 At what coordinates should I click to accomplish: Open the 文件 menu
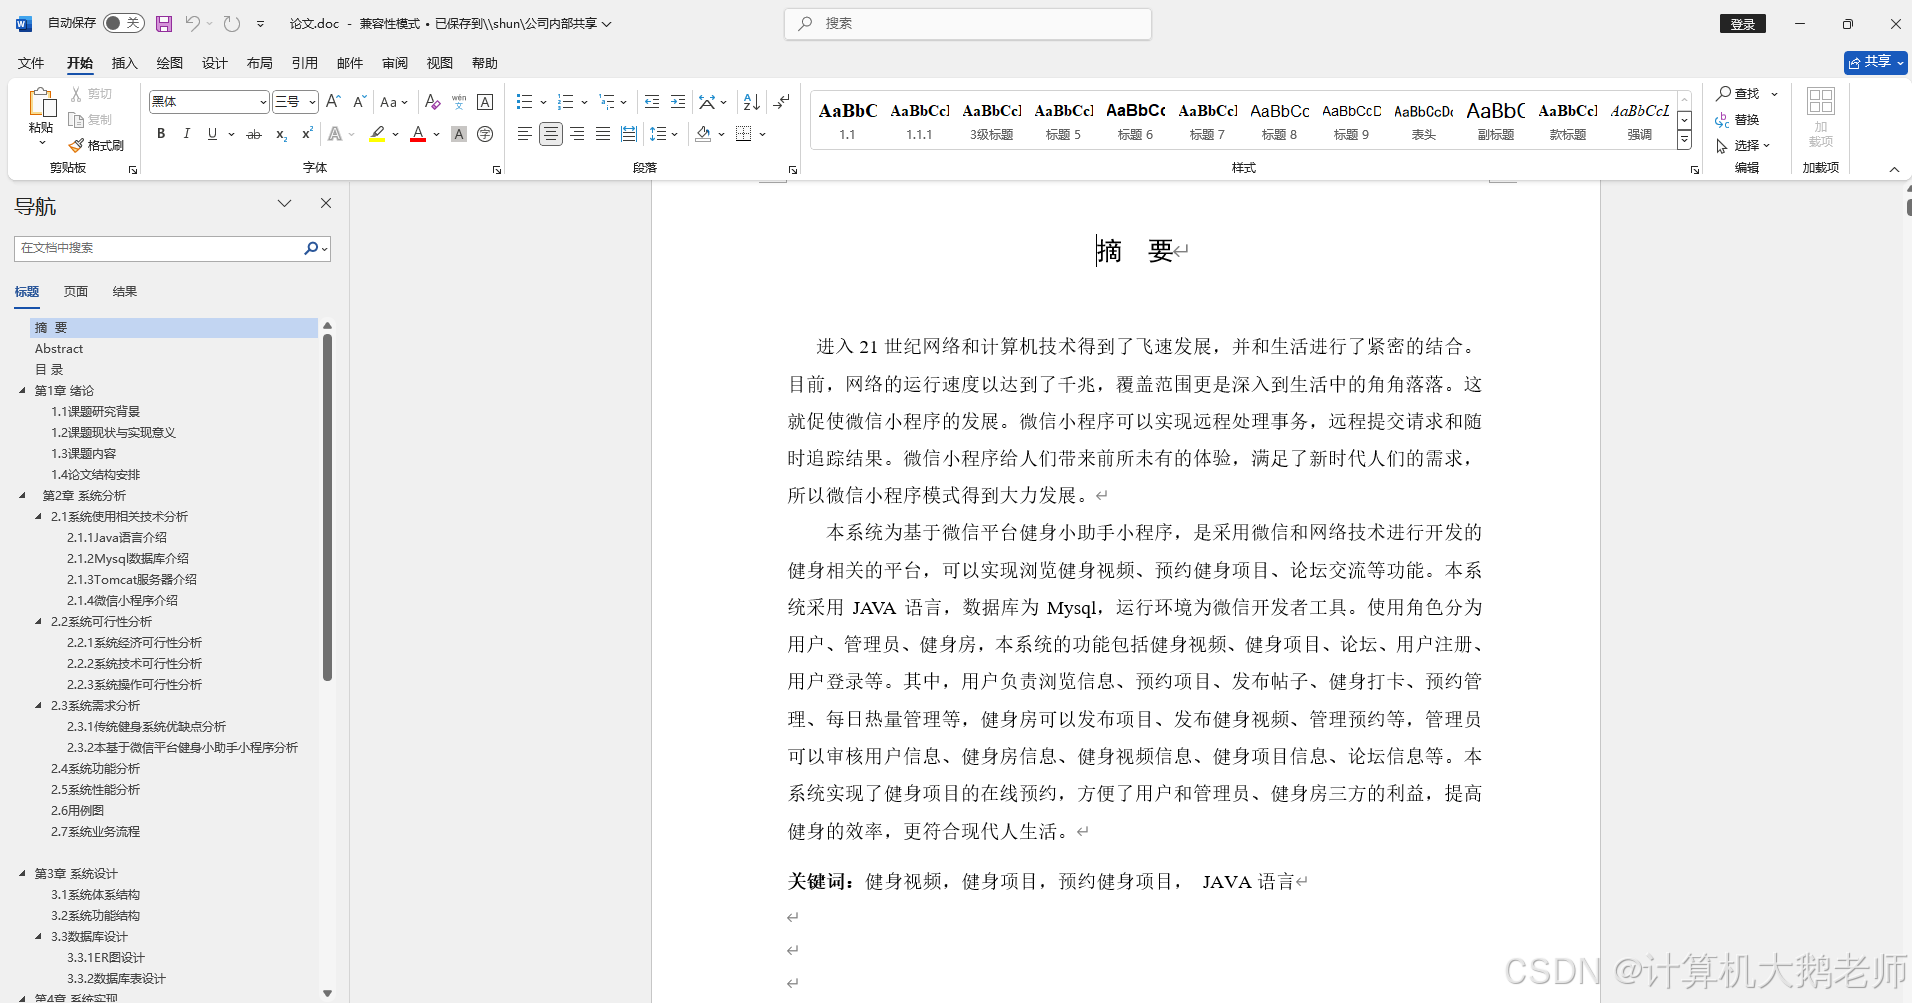[x=31, y=63]
